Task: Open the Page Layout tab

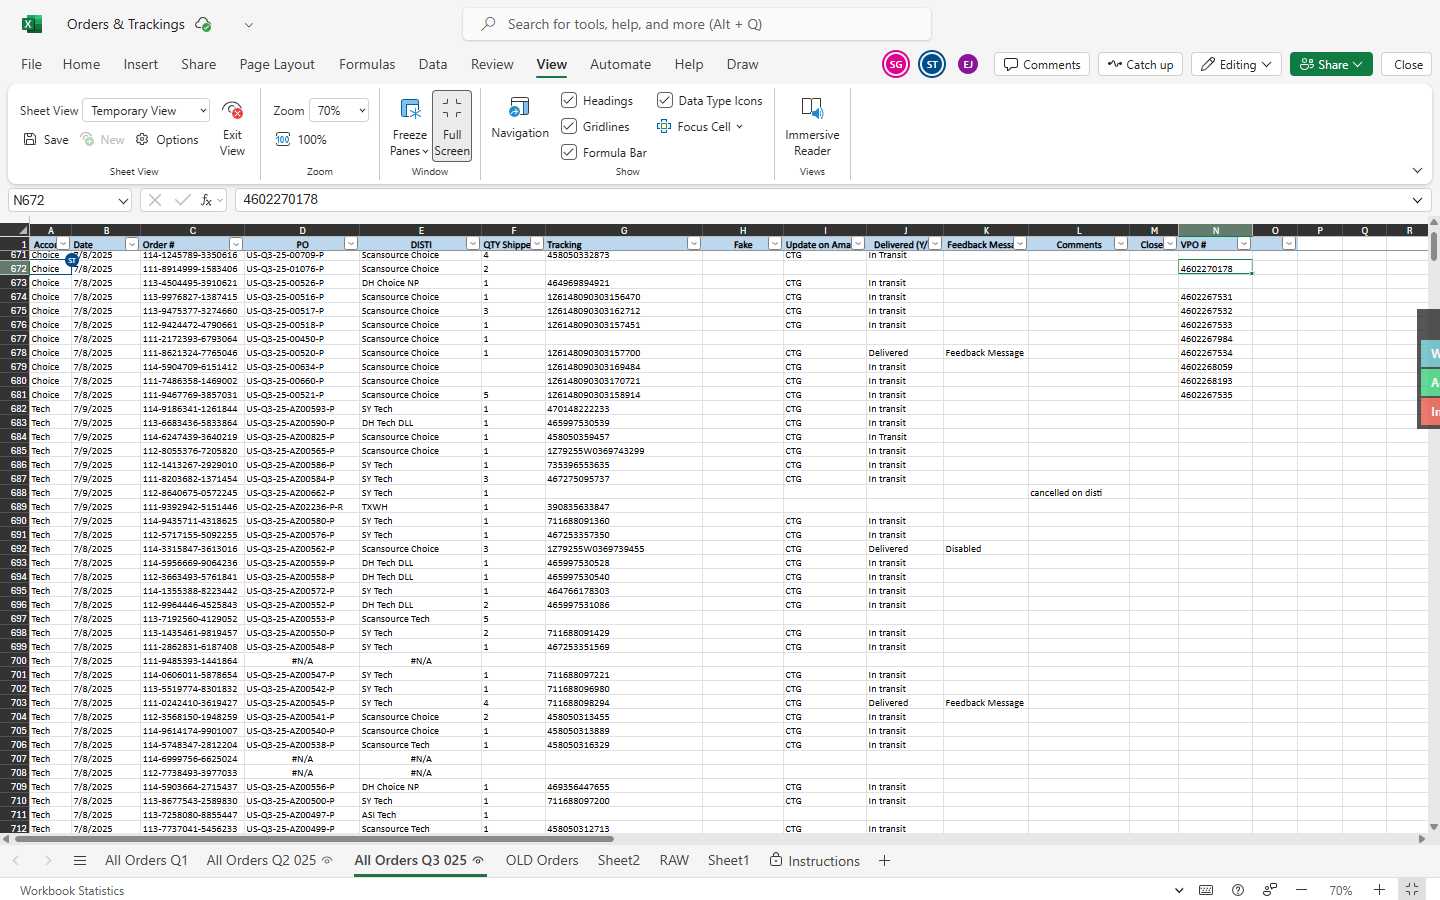Action: pyautogui.click(x=277, y=64)
